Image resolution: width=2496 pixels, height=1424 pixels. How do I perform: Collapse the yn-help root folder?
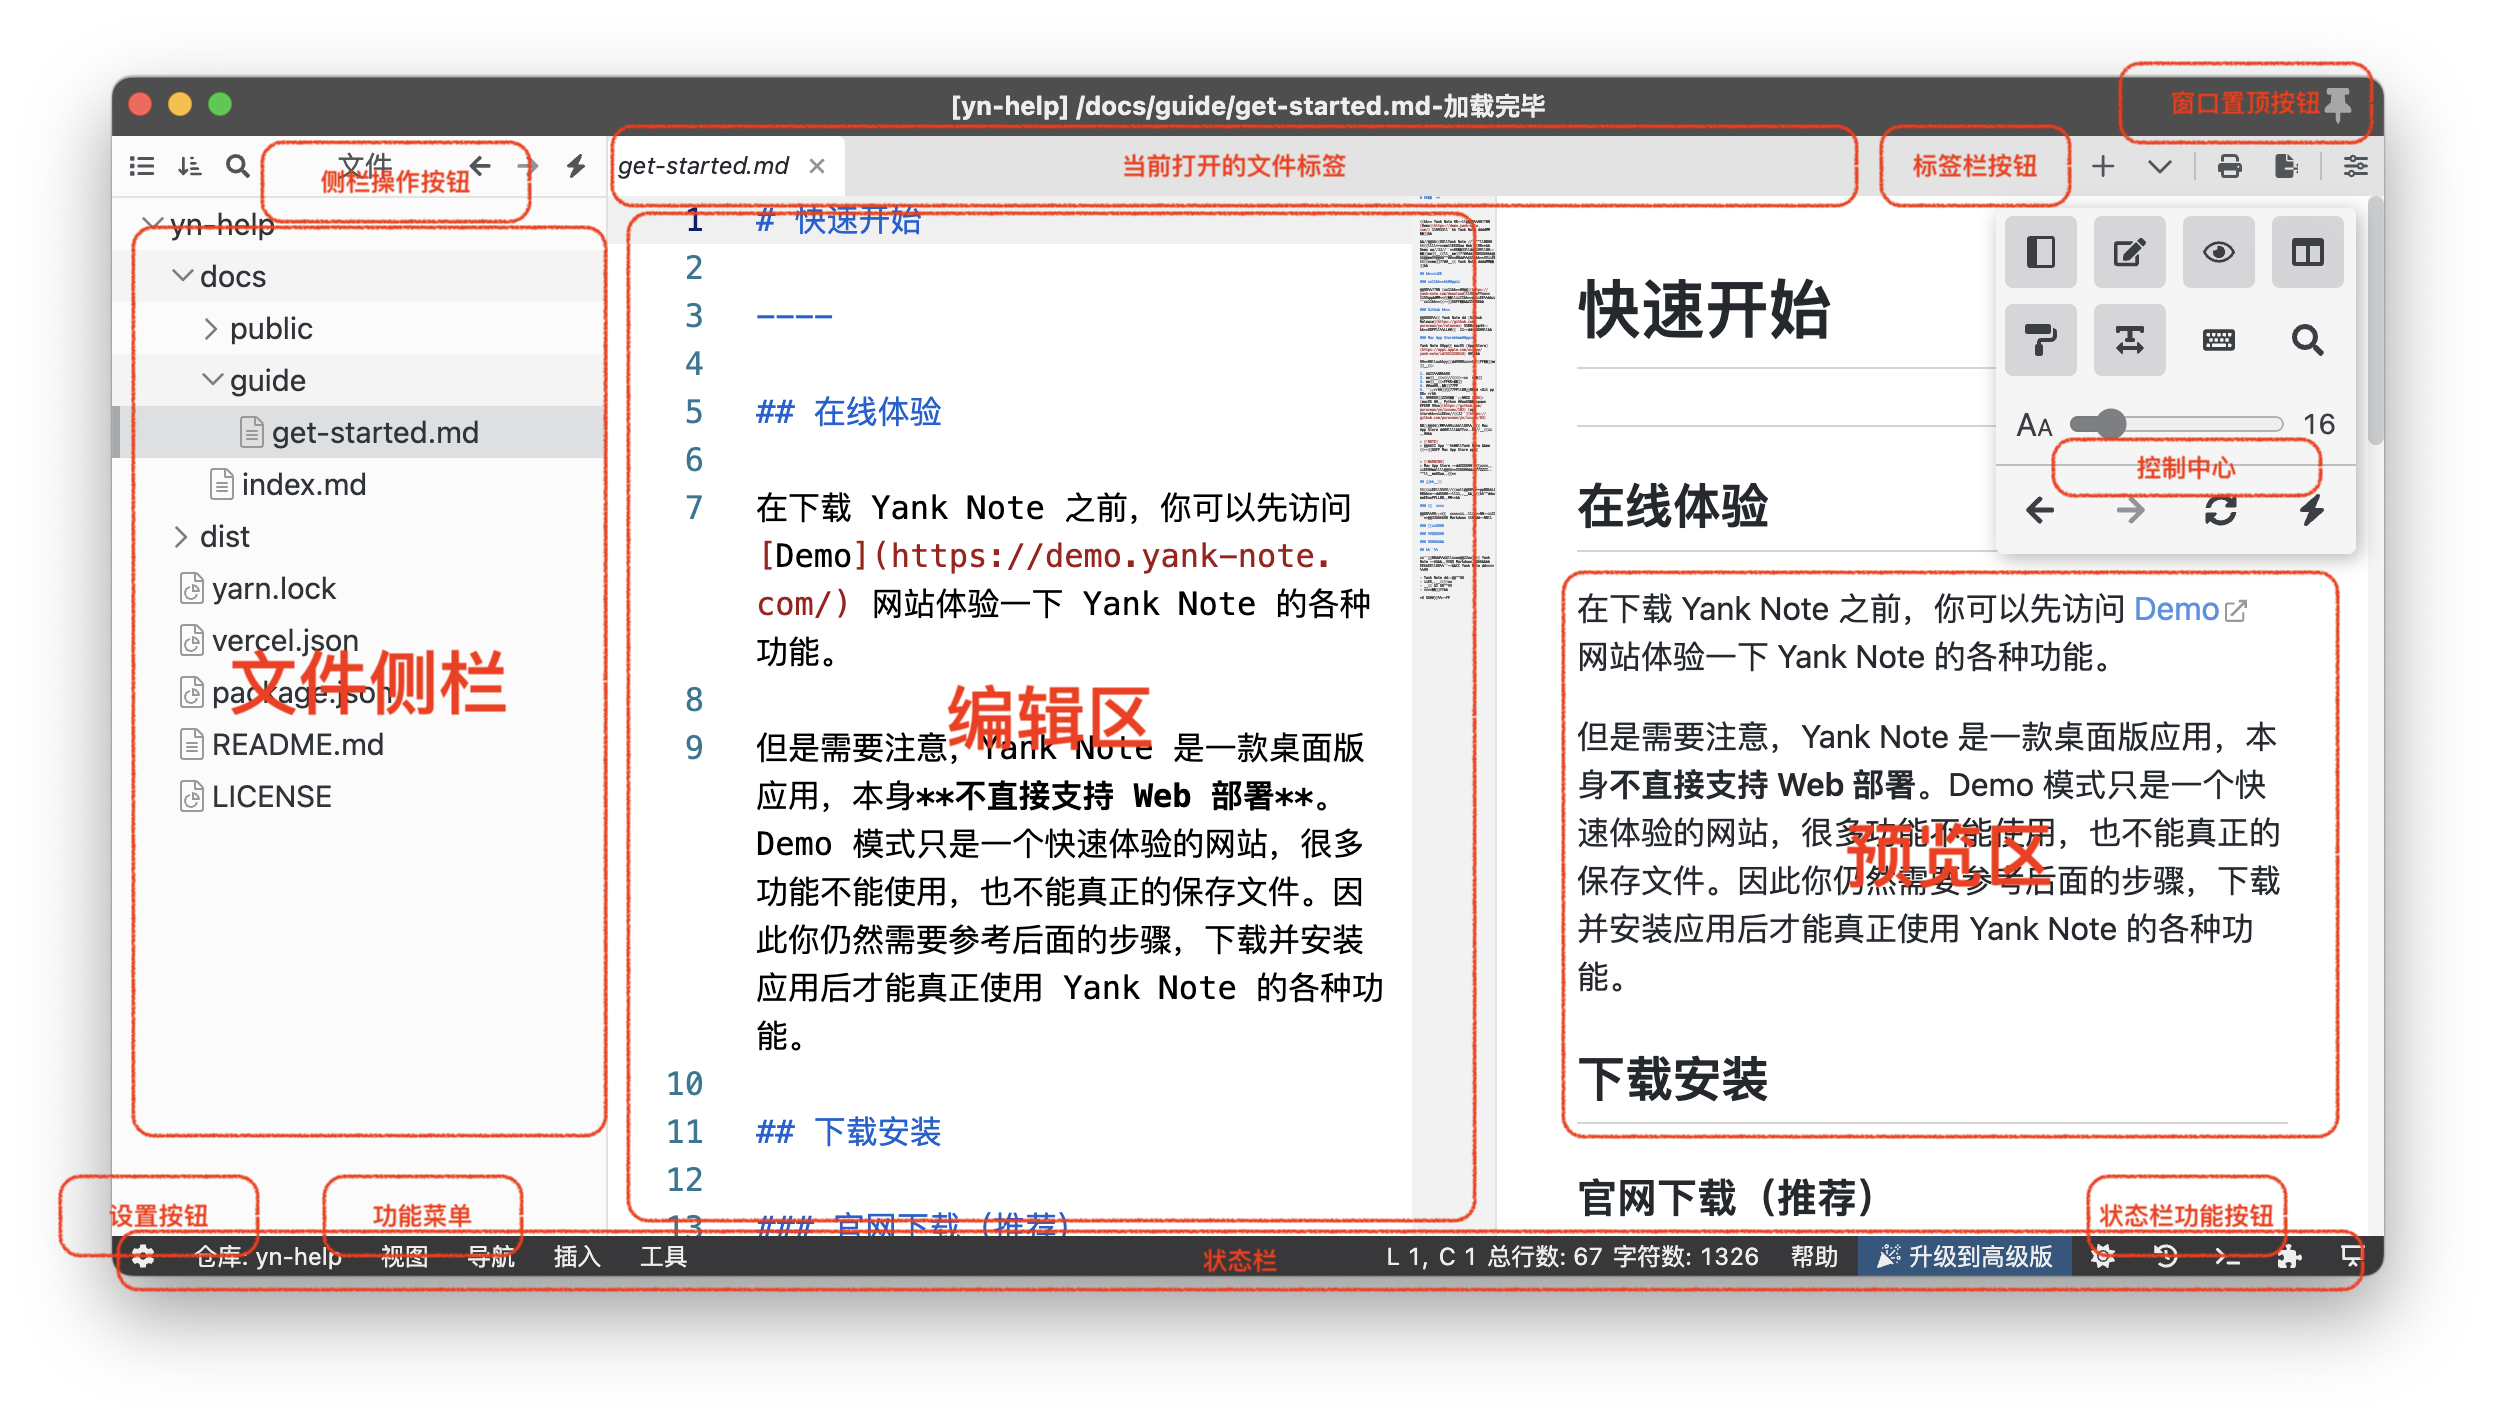click(151, 224)
